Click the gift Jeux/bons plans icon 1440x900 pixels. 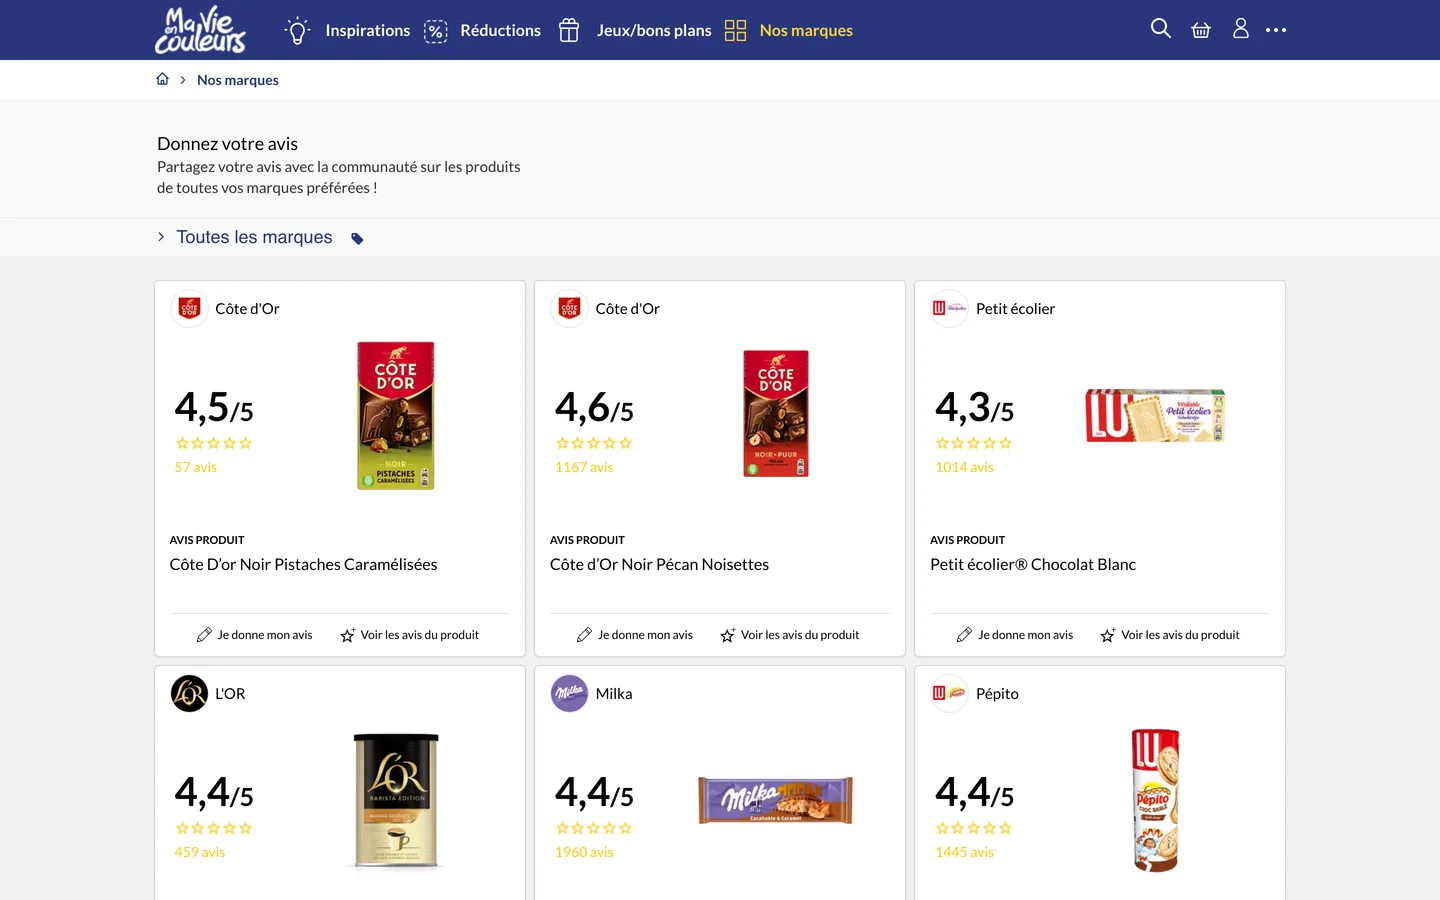coord(569,31)
